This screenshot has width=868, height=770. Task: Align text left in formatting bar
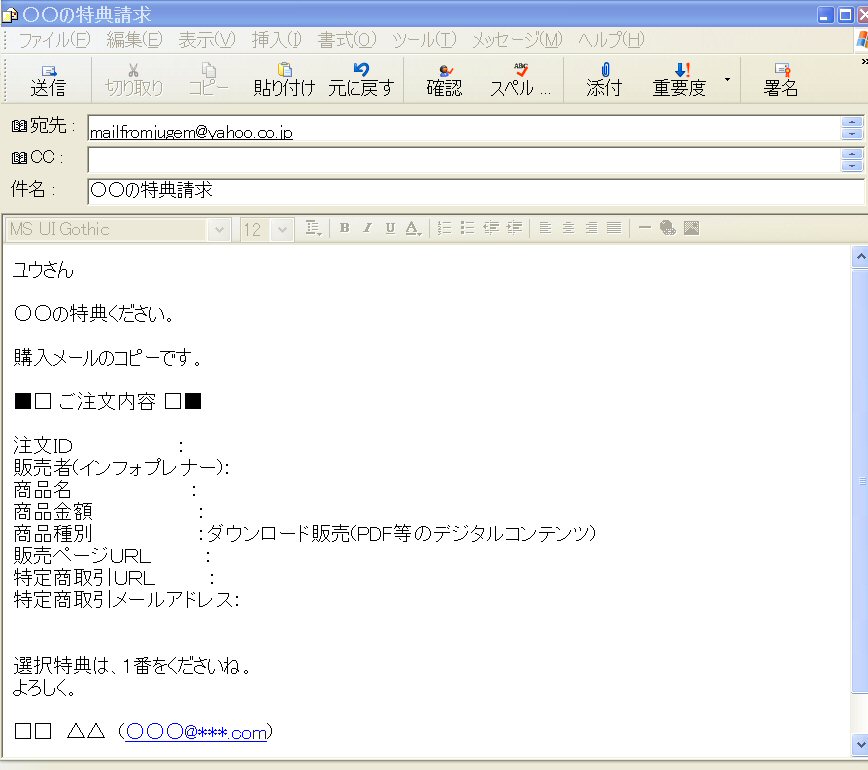[545, 228]
